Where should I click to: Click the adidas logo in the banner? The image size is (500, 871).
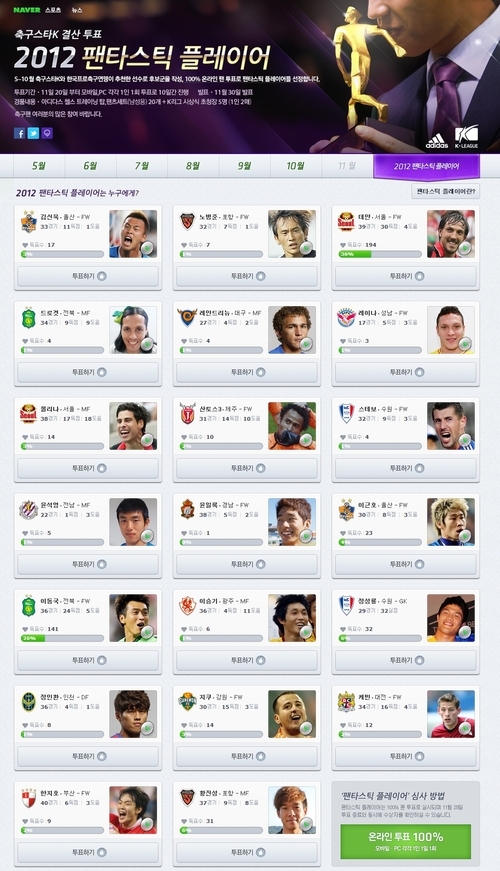[437, 141]
